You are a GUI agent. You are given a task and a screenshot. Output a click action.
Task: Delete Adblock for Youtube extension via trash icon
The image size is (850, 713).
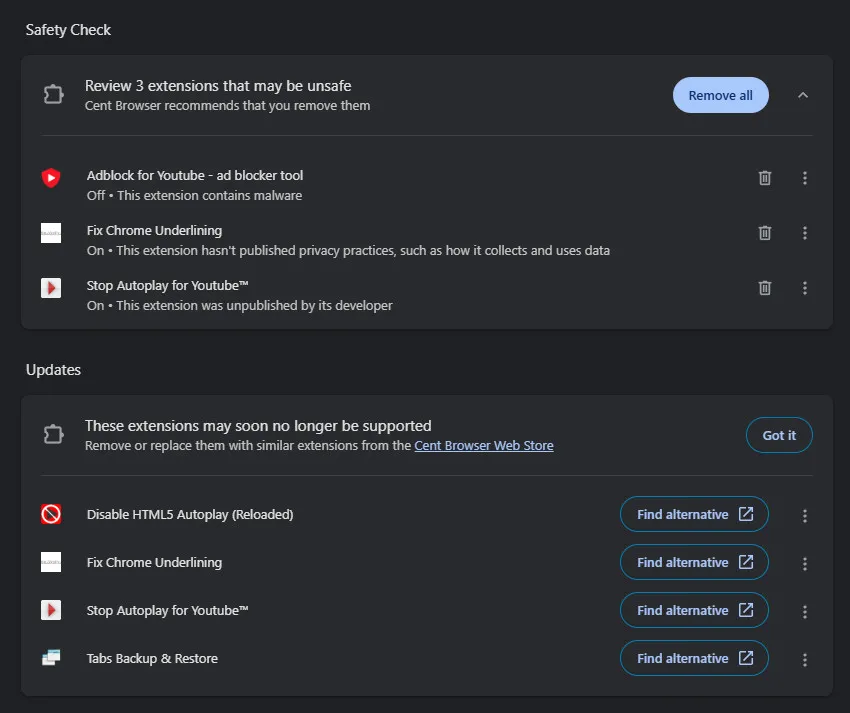pyautogui.click(x=764, y=178)
